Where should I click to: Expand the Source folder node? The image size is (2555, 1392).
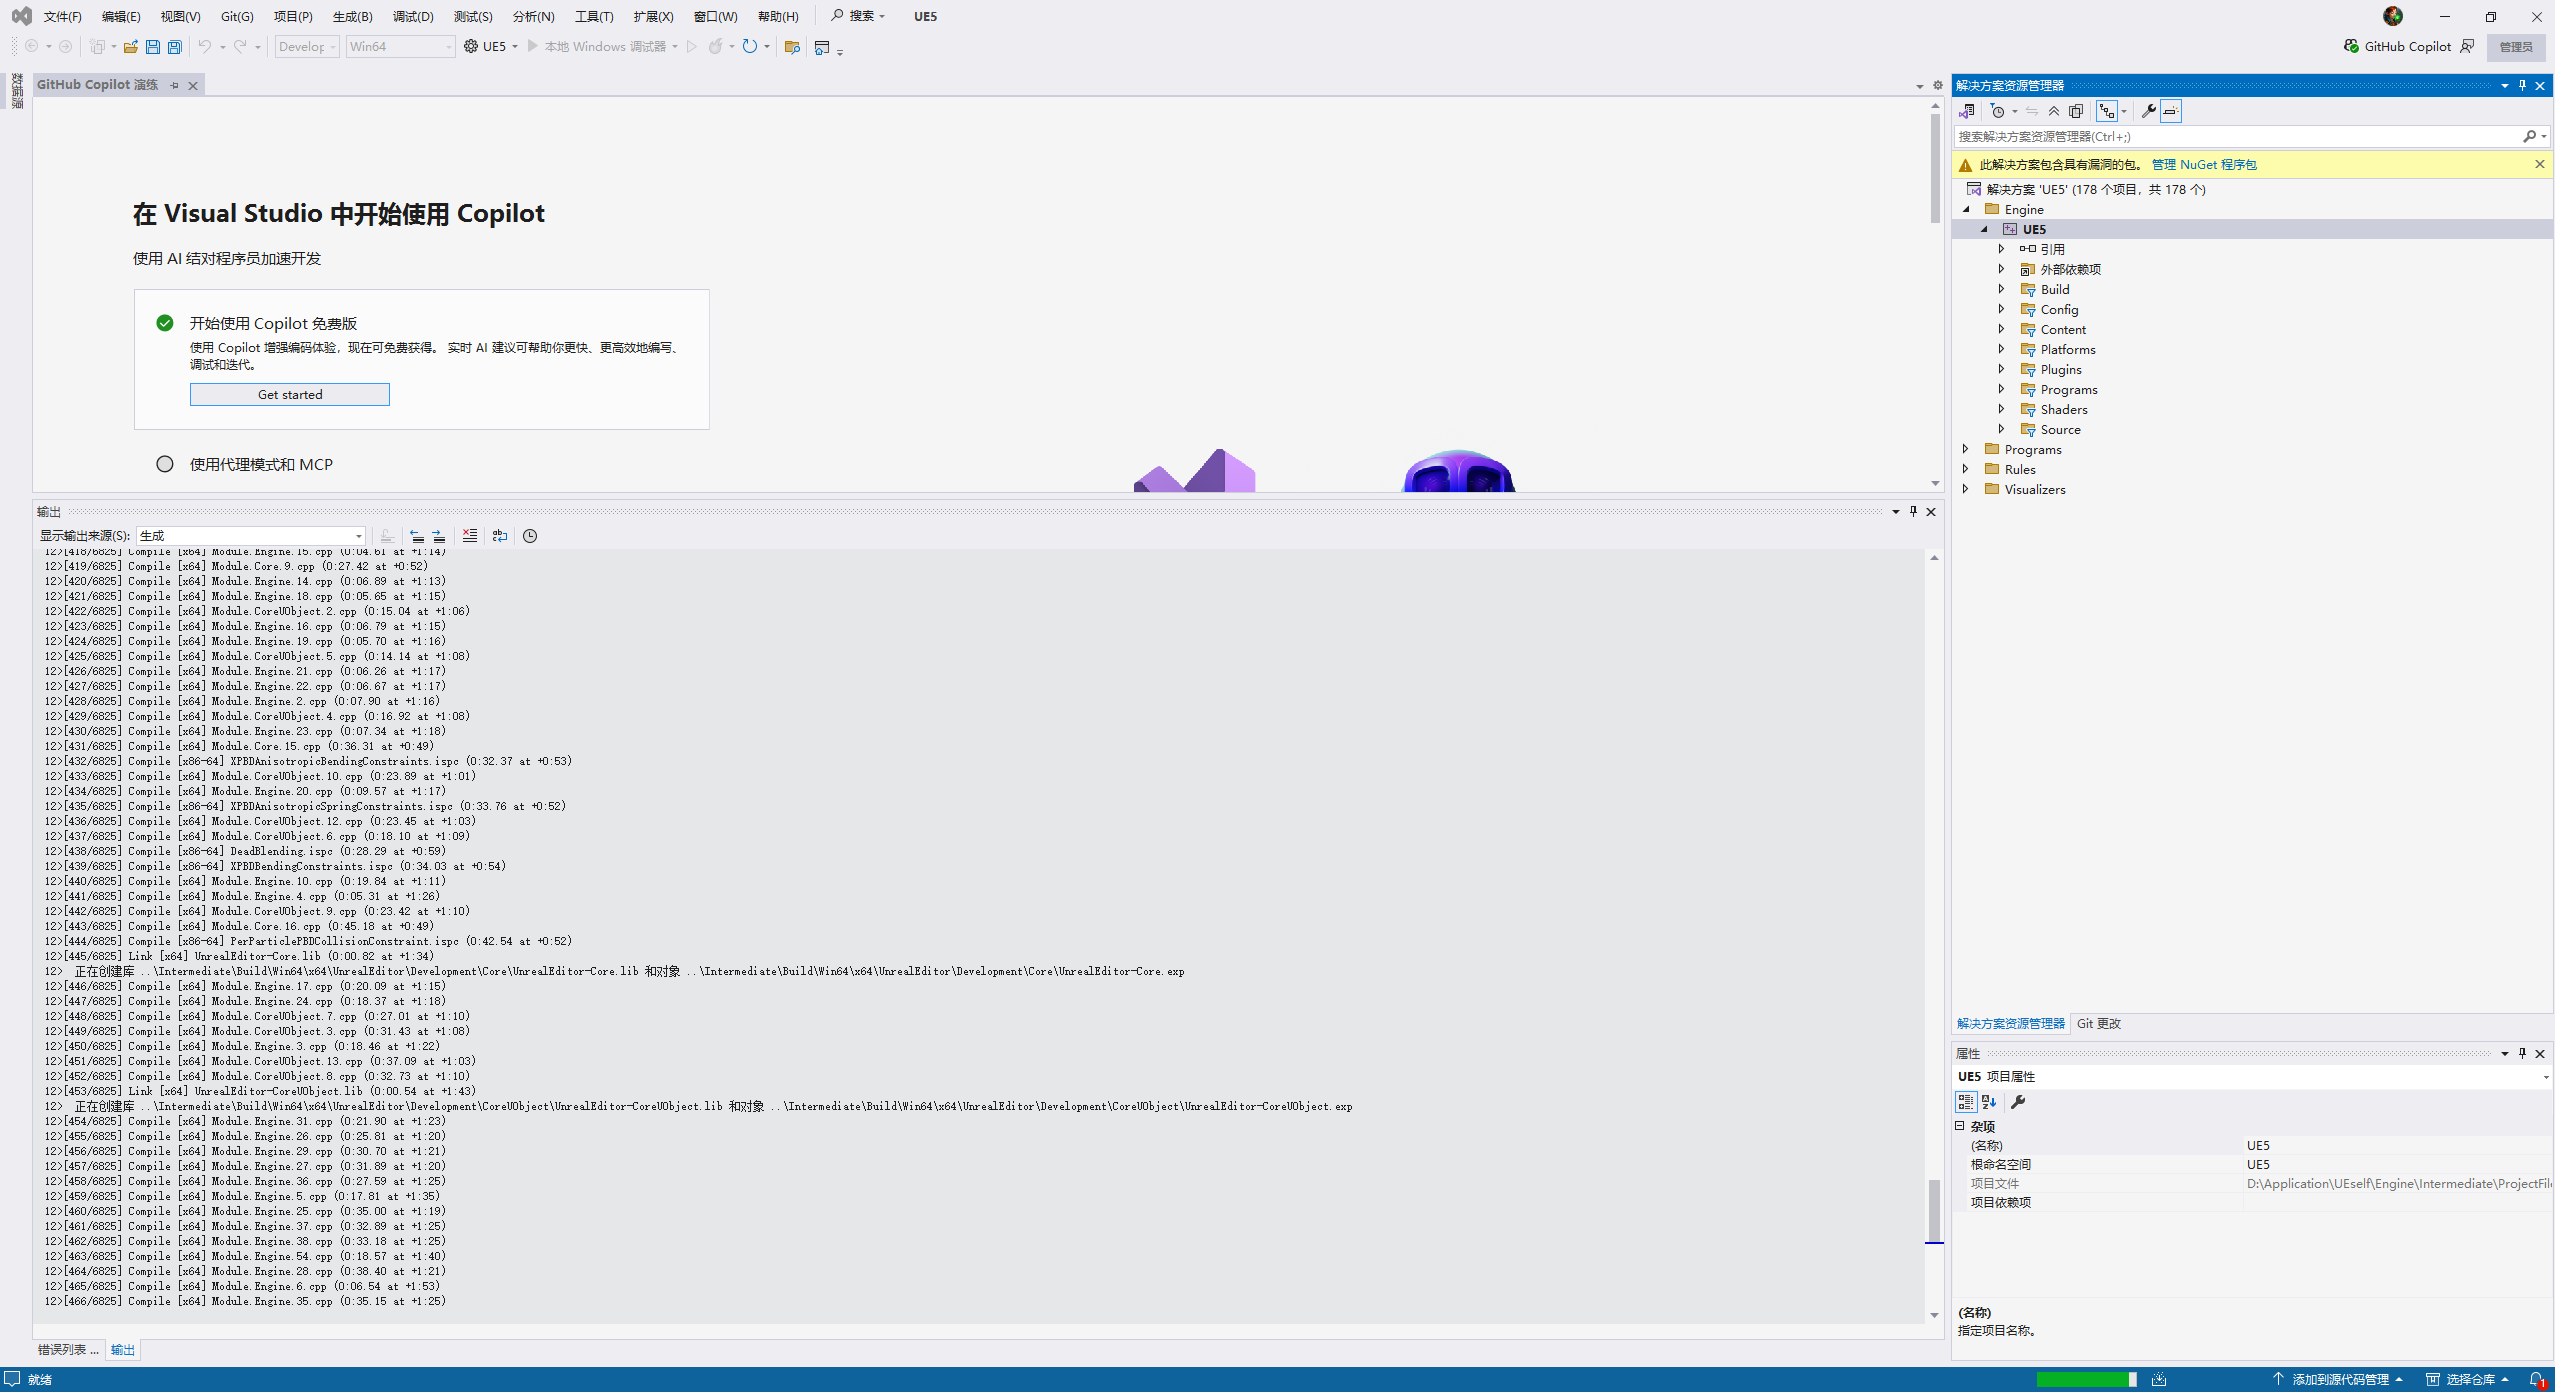click(x=2002, y=430)
